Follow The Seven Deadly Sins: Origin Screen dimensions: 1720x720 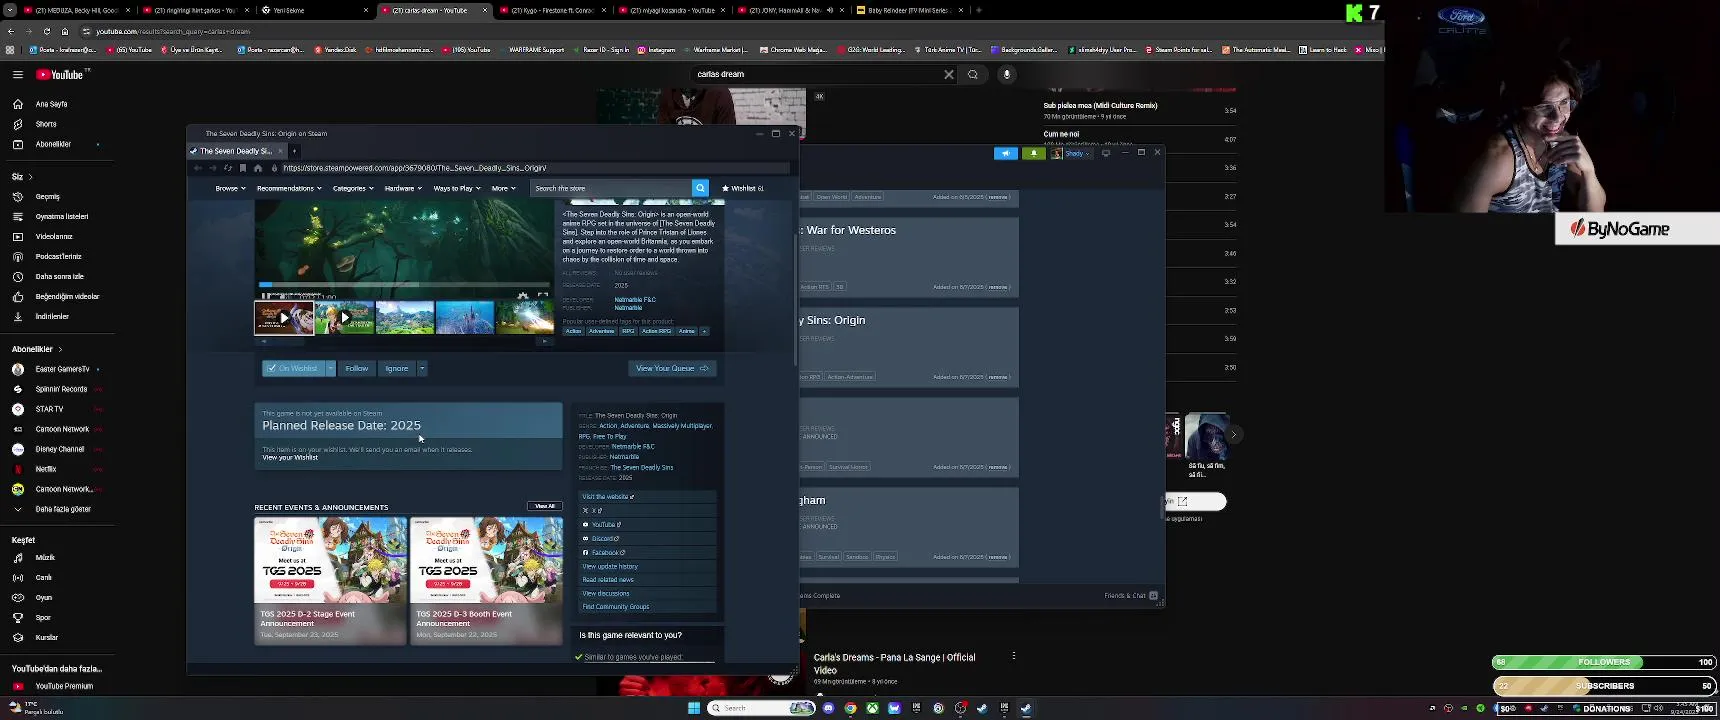[357, 368]
